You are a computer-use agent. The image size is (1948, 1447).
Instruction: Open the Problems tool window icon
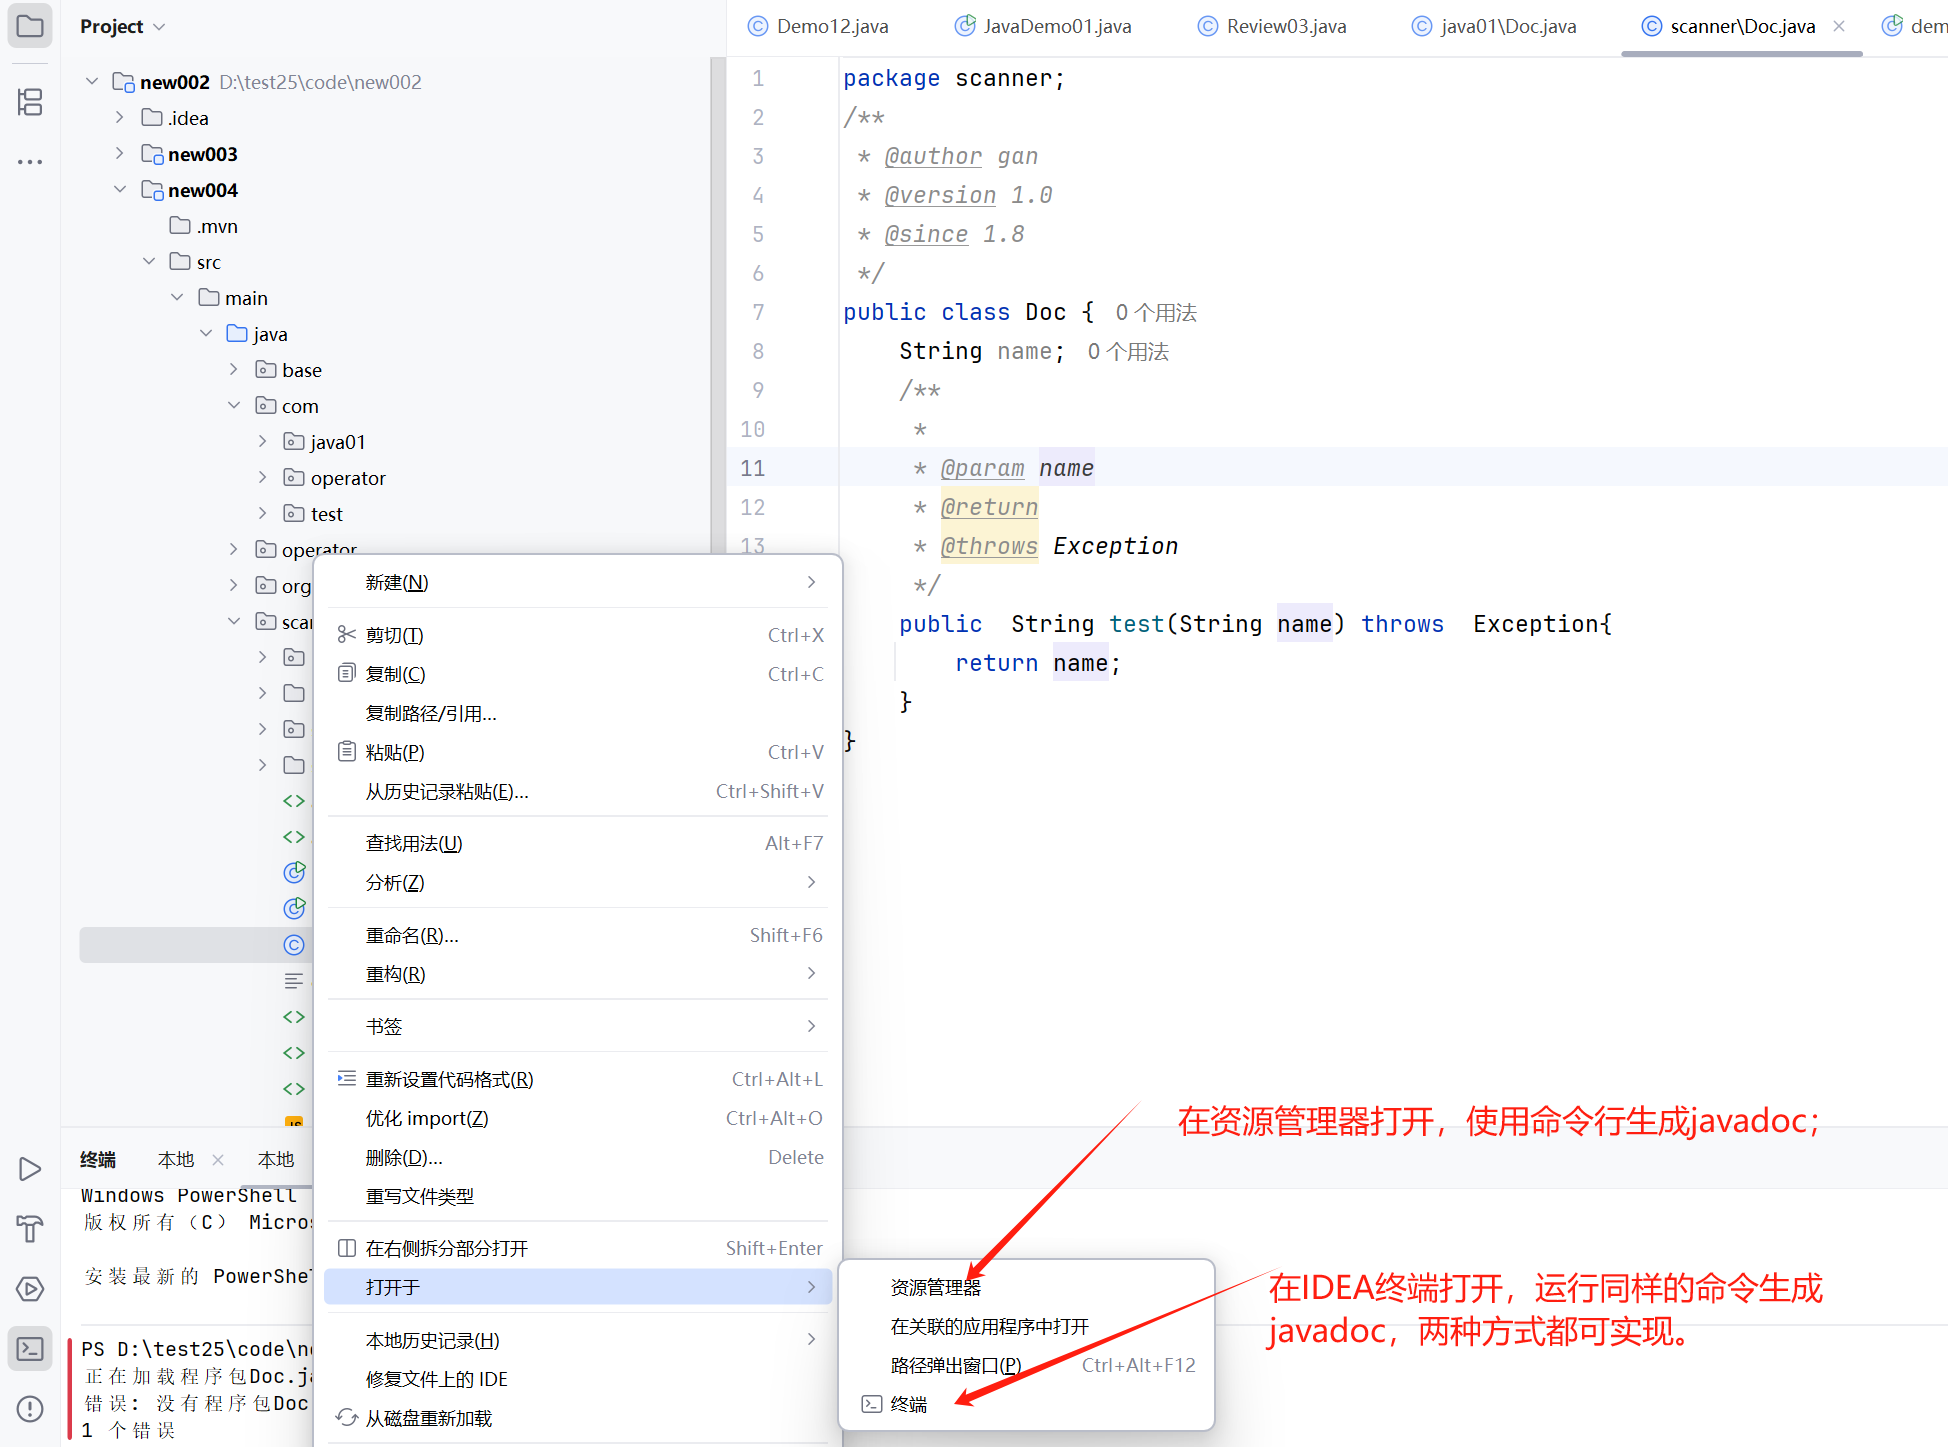pyautogui.click(x=30, y=1409)
